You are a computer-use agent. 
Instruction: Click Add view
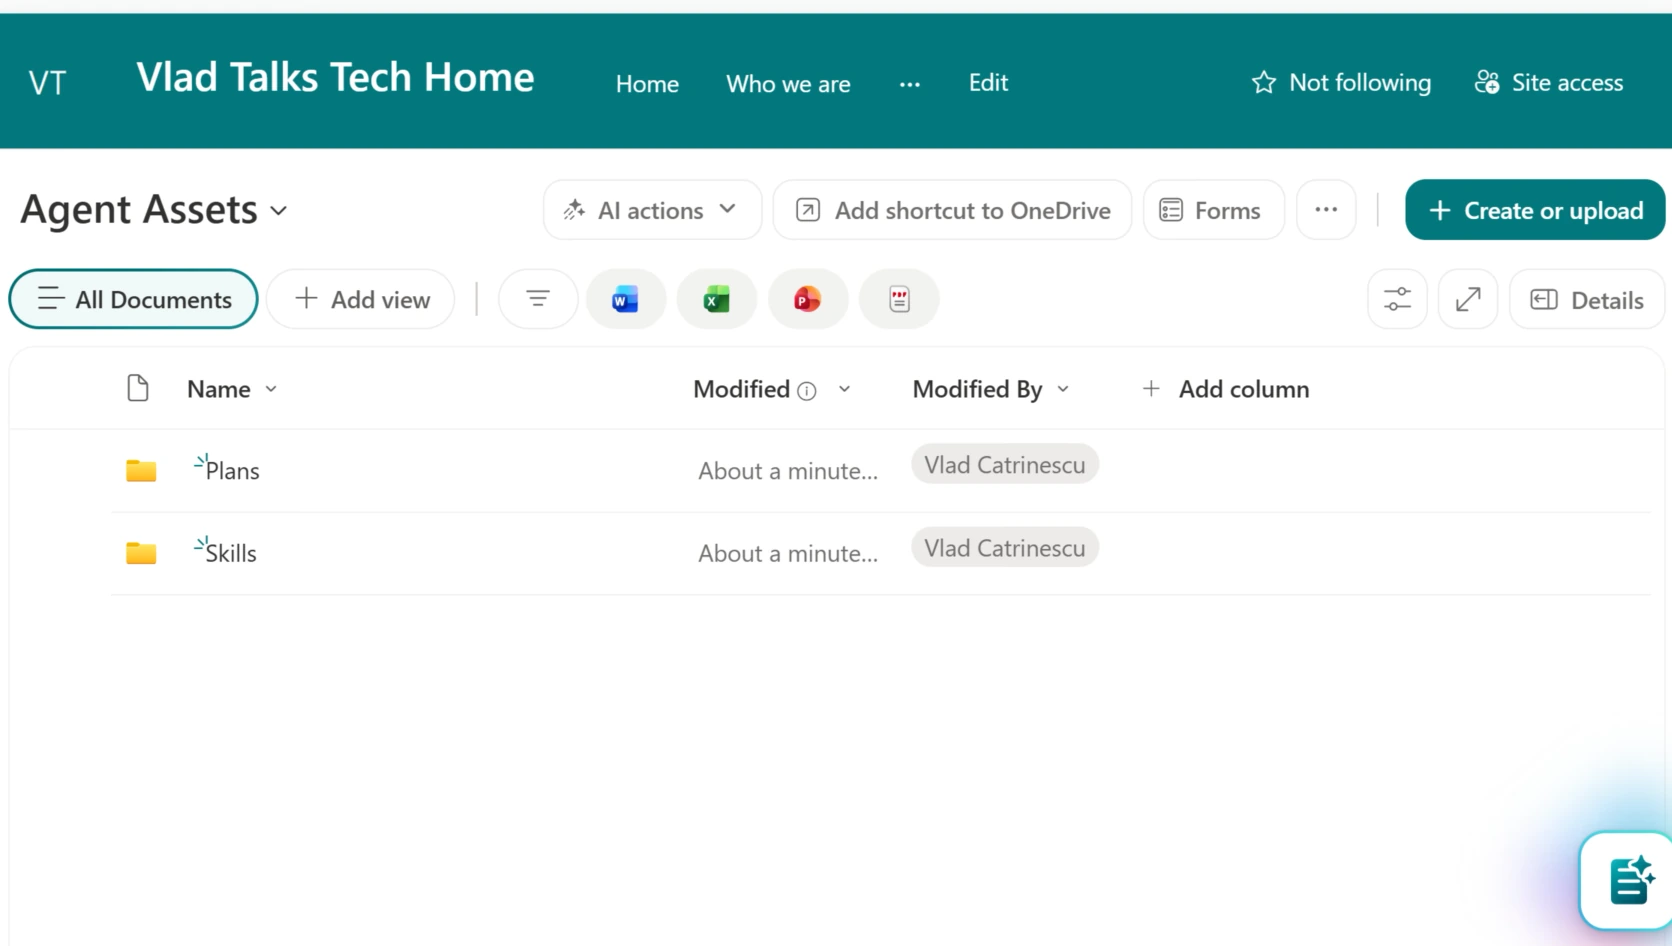[361, 299]
